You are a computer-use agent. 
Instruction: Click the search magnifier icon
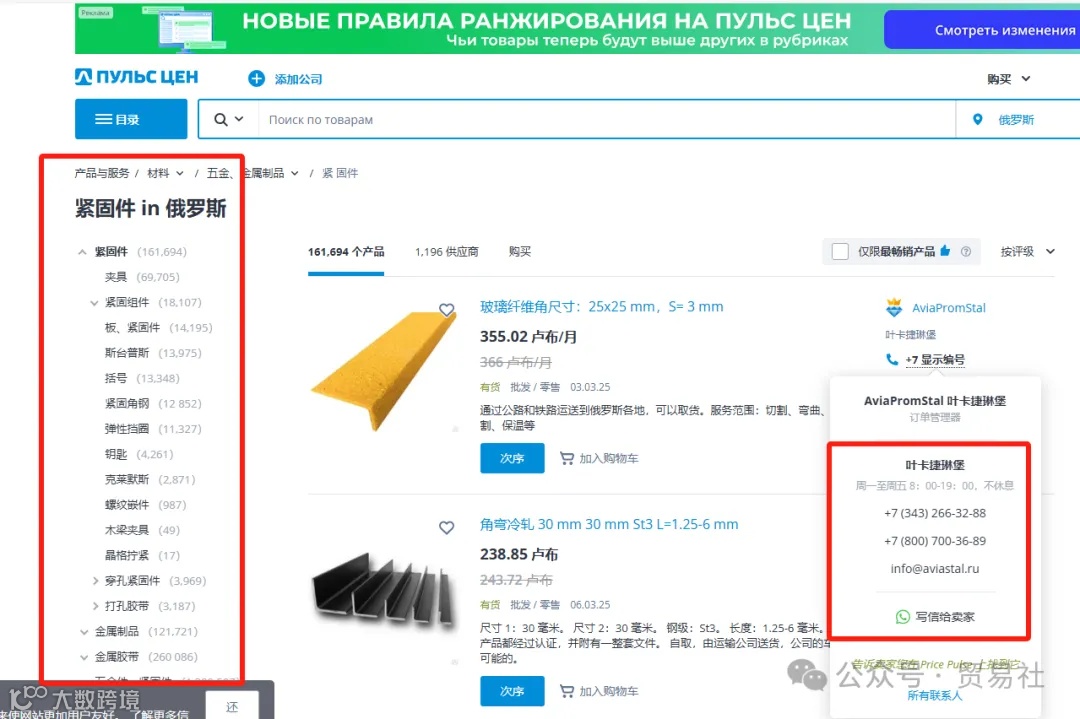220,120
